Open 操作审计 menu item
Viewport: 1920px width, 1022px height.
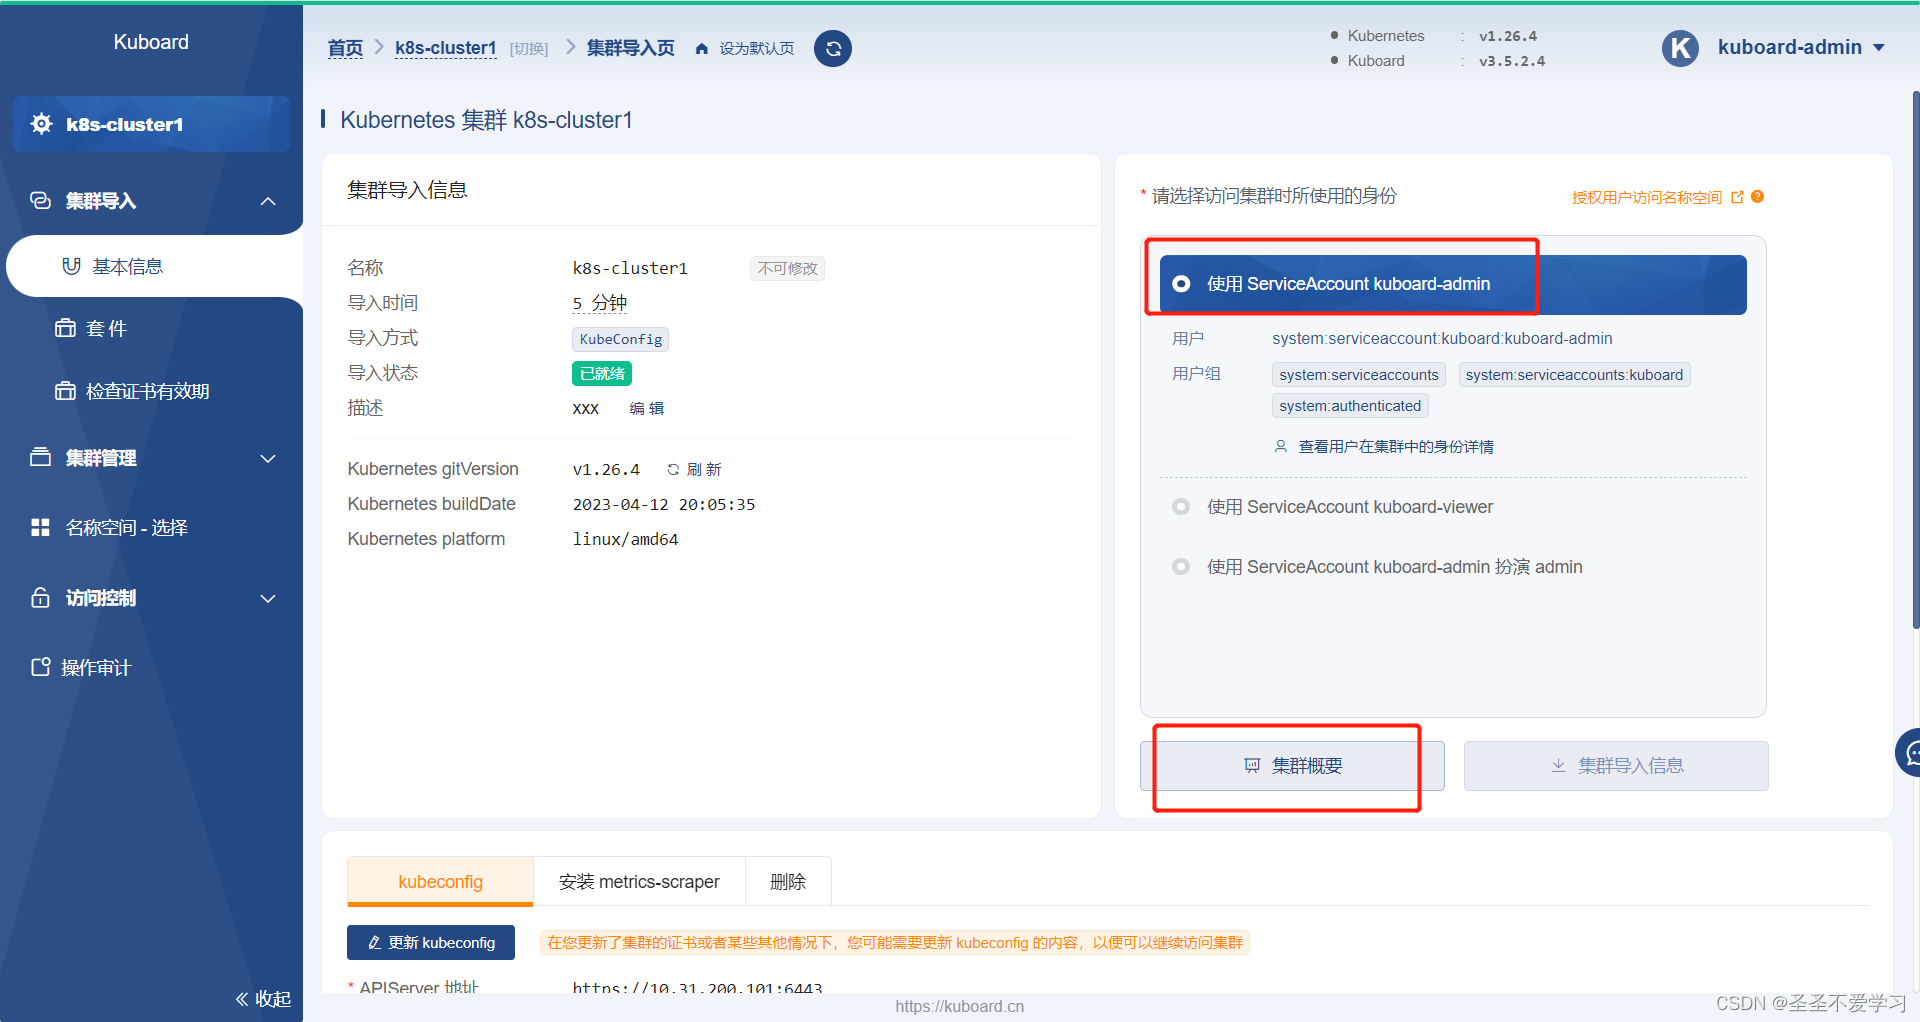pyautogui.click(x=152, y=667)
